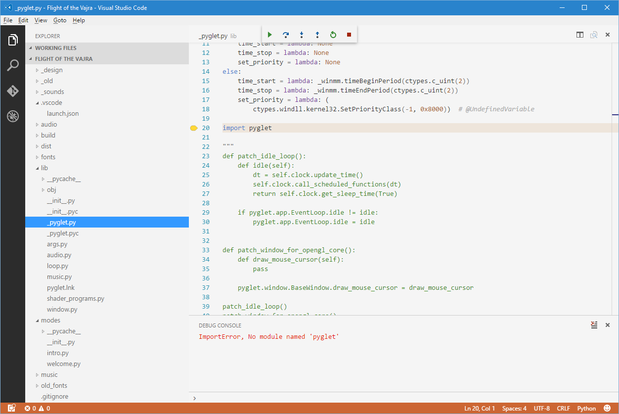Click the open changes icon in editor
This screenshot has height=414, width=619.
pos(594,35)
